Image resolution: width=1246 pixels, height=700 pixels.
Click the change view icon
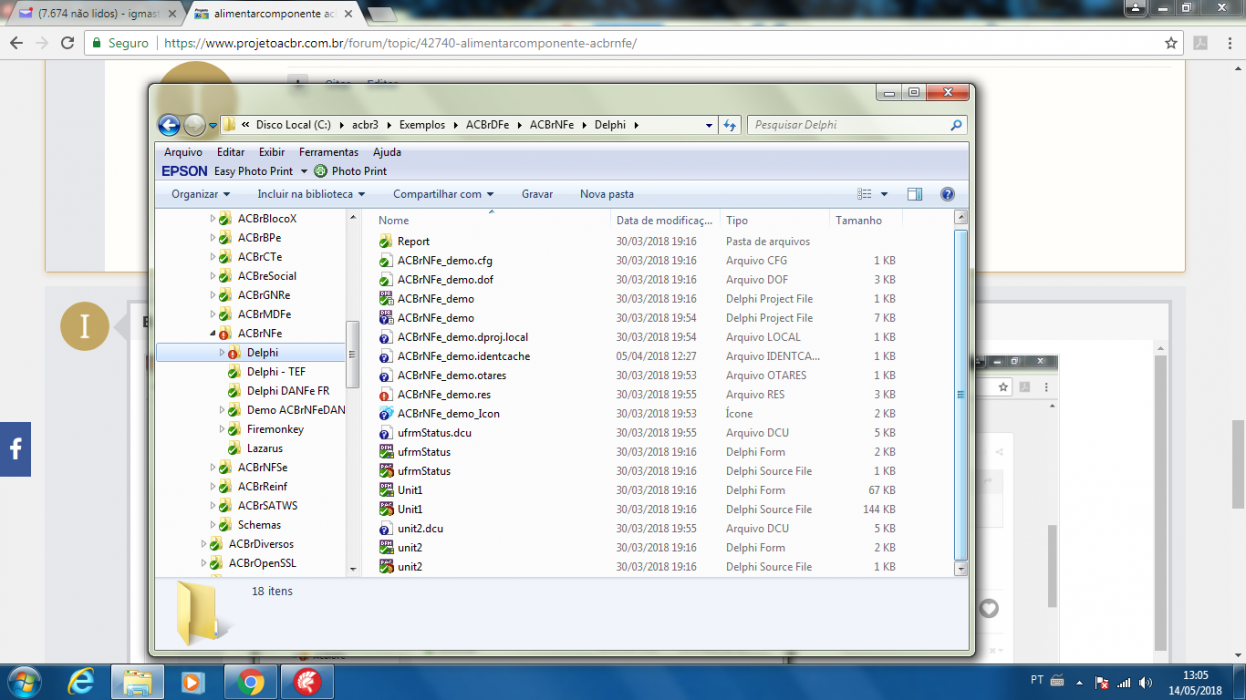click(x=865, y=194)
